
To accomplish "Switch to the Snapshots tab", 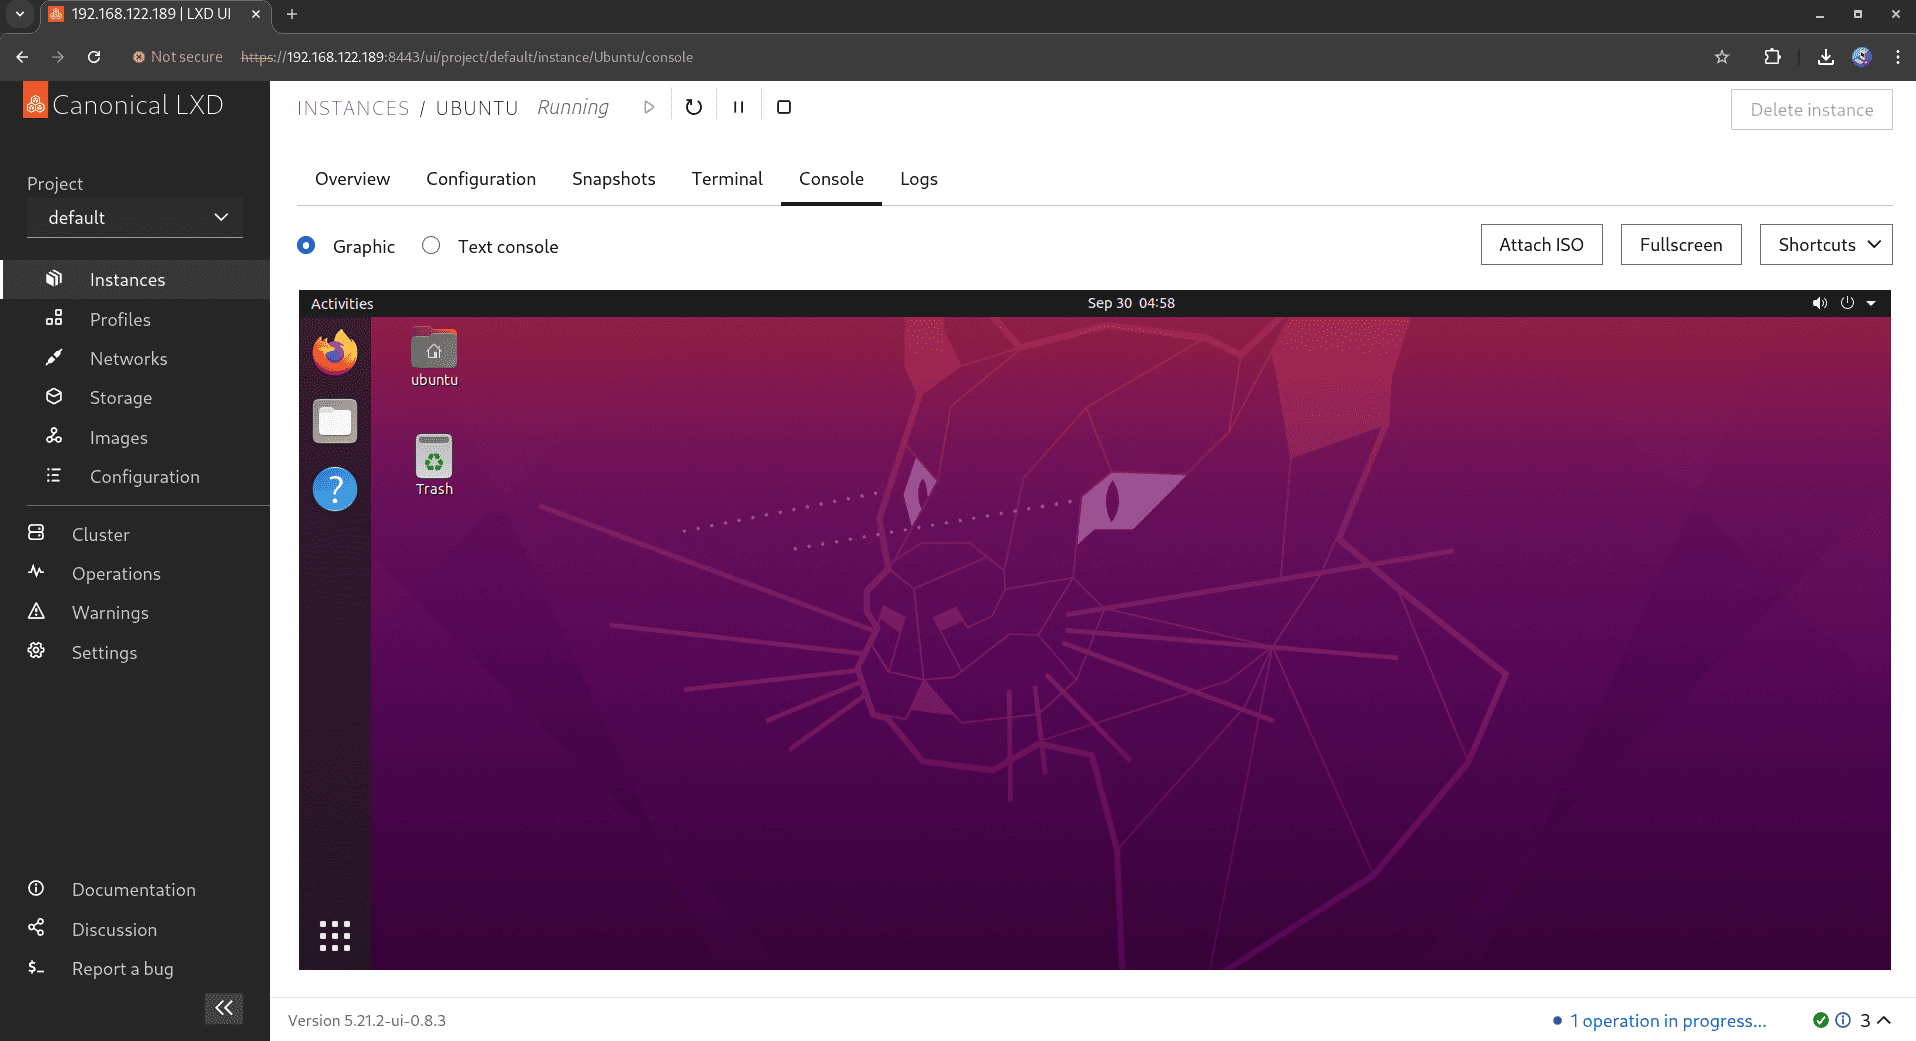I will tap(614, 179).
